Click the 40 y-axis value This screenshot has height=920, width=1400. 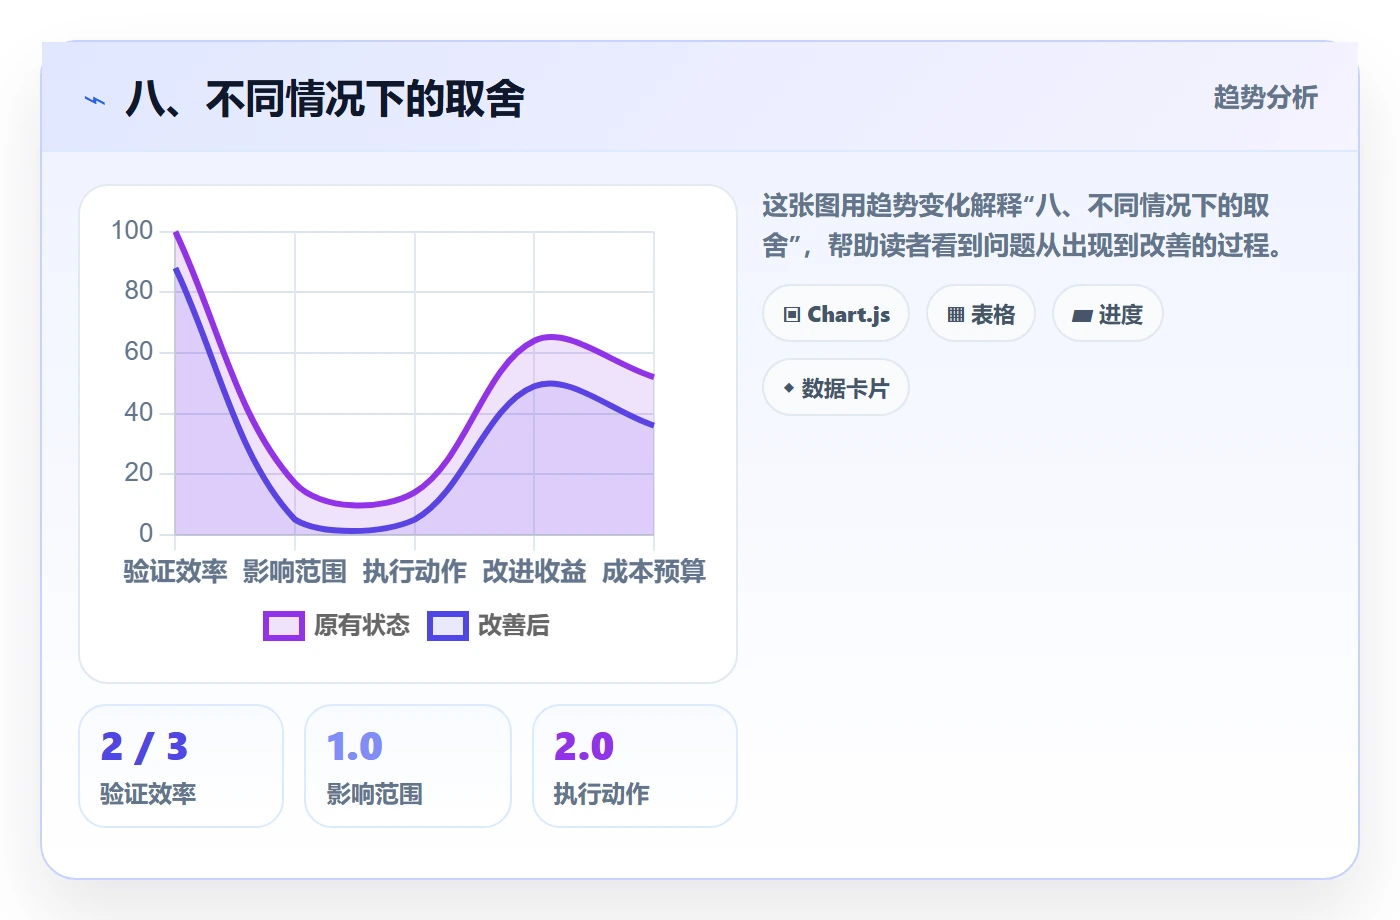coord(139,412)
